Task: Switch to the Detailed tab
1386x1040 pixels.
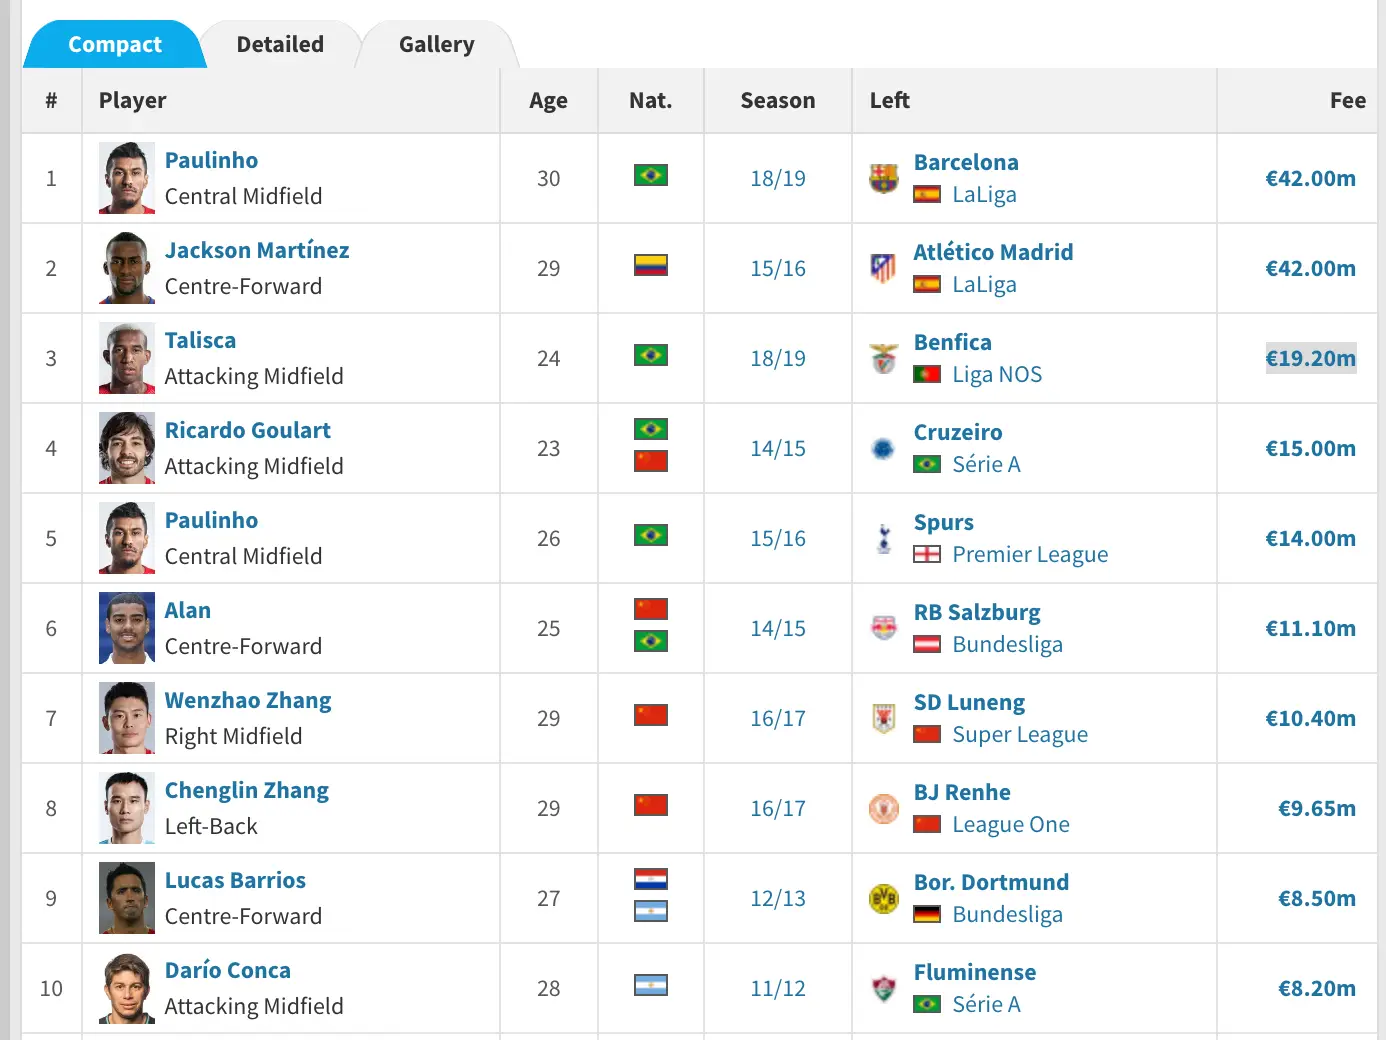Action: 280,44
